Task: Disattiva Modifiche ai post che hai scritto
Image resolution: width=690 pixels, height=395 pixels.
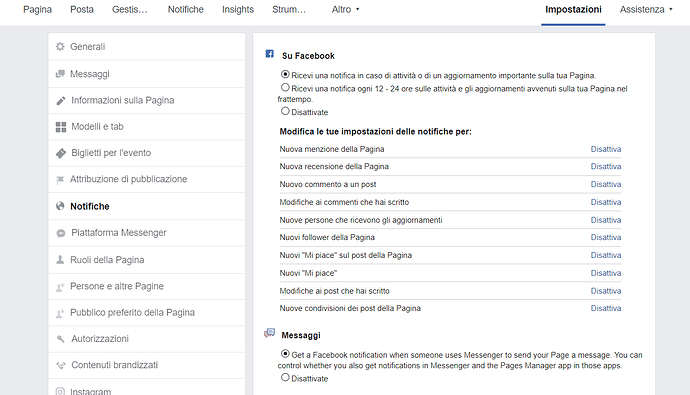Action: coord(606,291)
